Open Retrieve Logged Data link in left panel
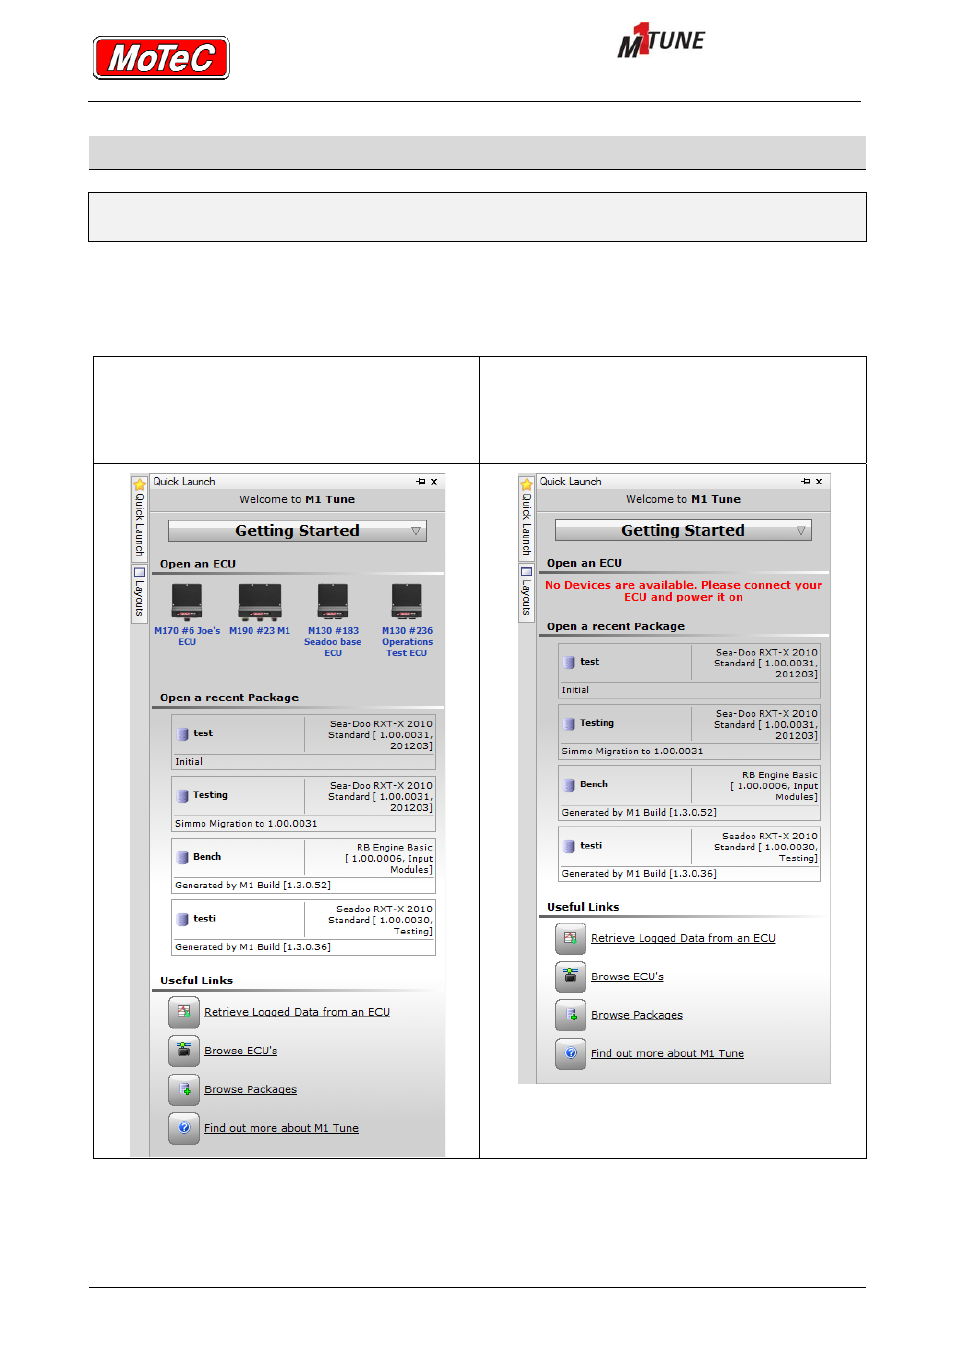The width and height of the screenshot is (954, 1350). (x=297, y=1012)
